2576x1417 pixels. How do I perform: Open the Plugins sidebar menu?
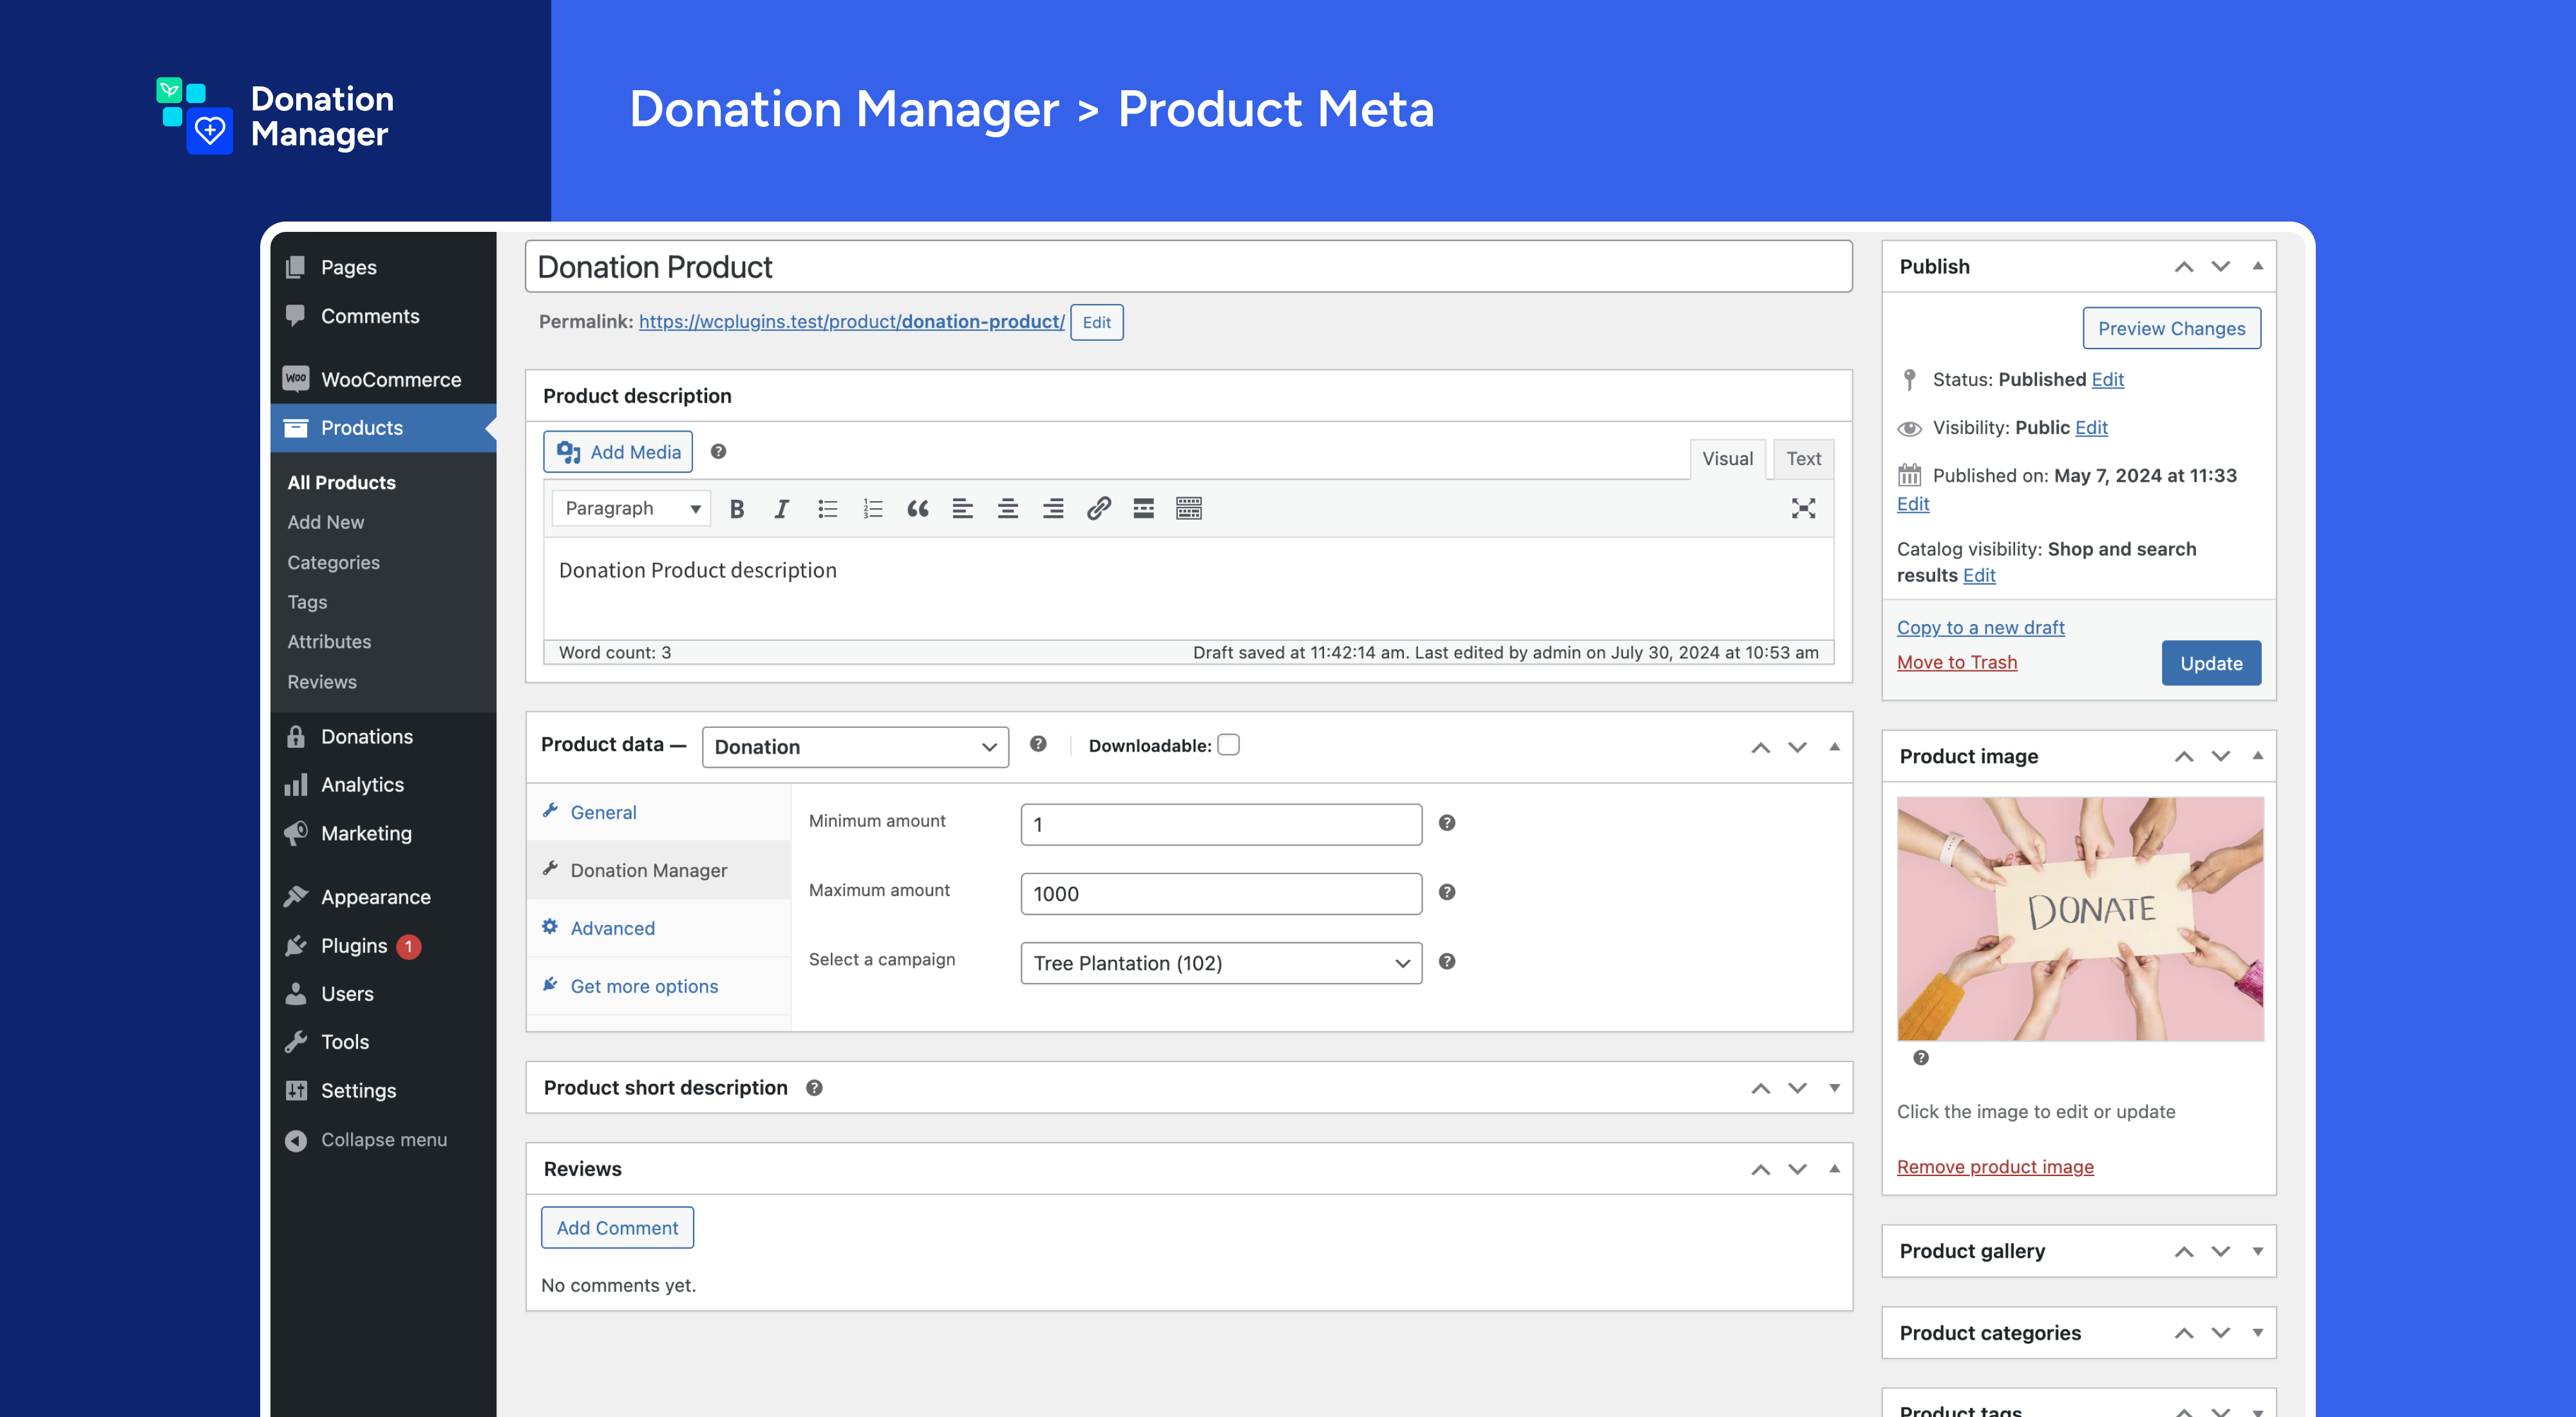[383, 946]
